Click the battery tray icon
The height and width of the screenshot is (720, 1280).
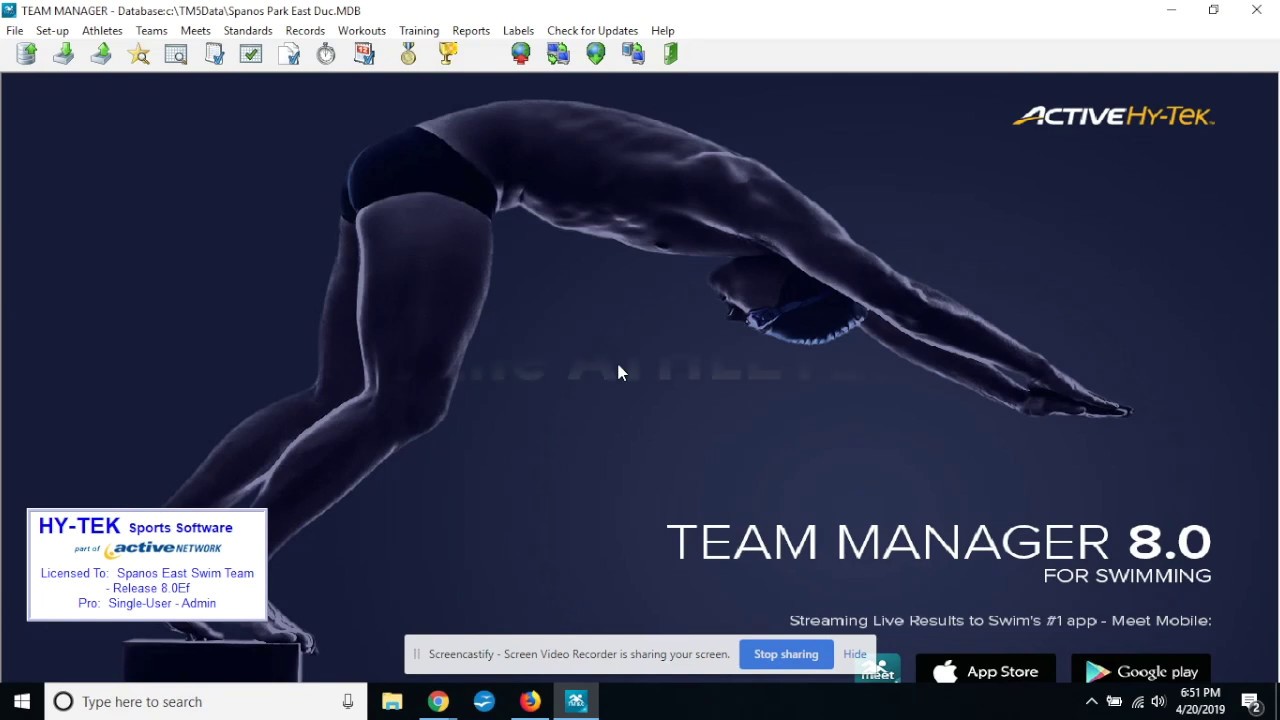[x=1114, y=702]
